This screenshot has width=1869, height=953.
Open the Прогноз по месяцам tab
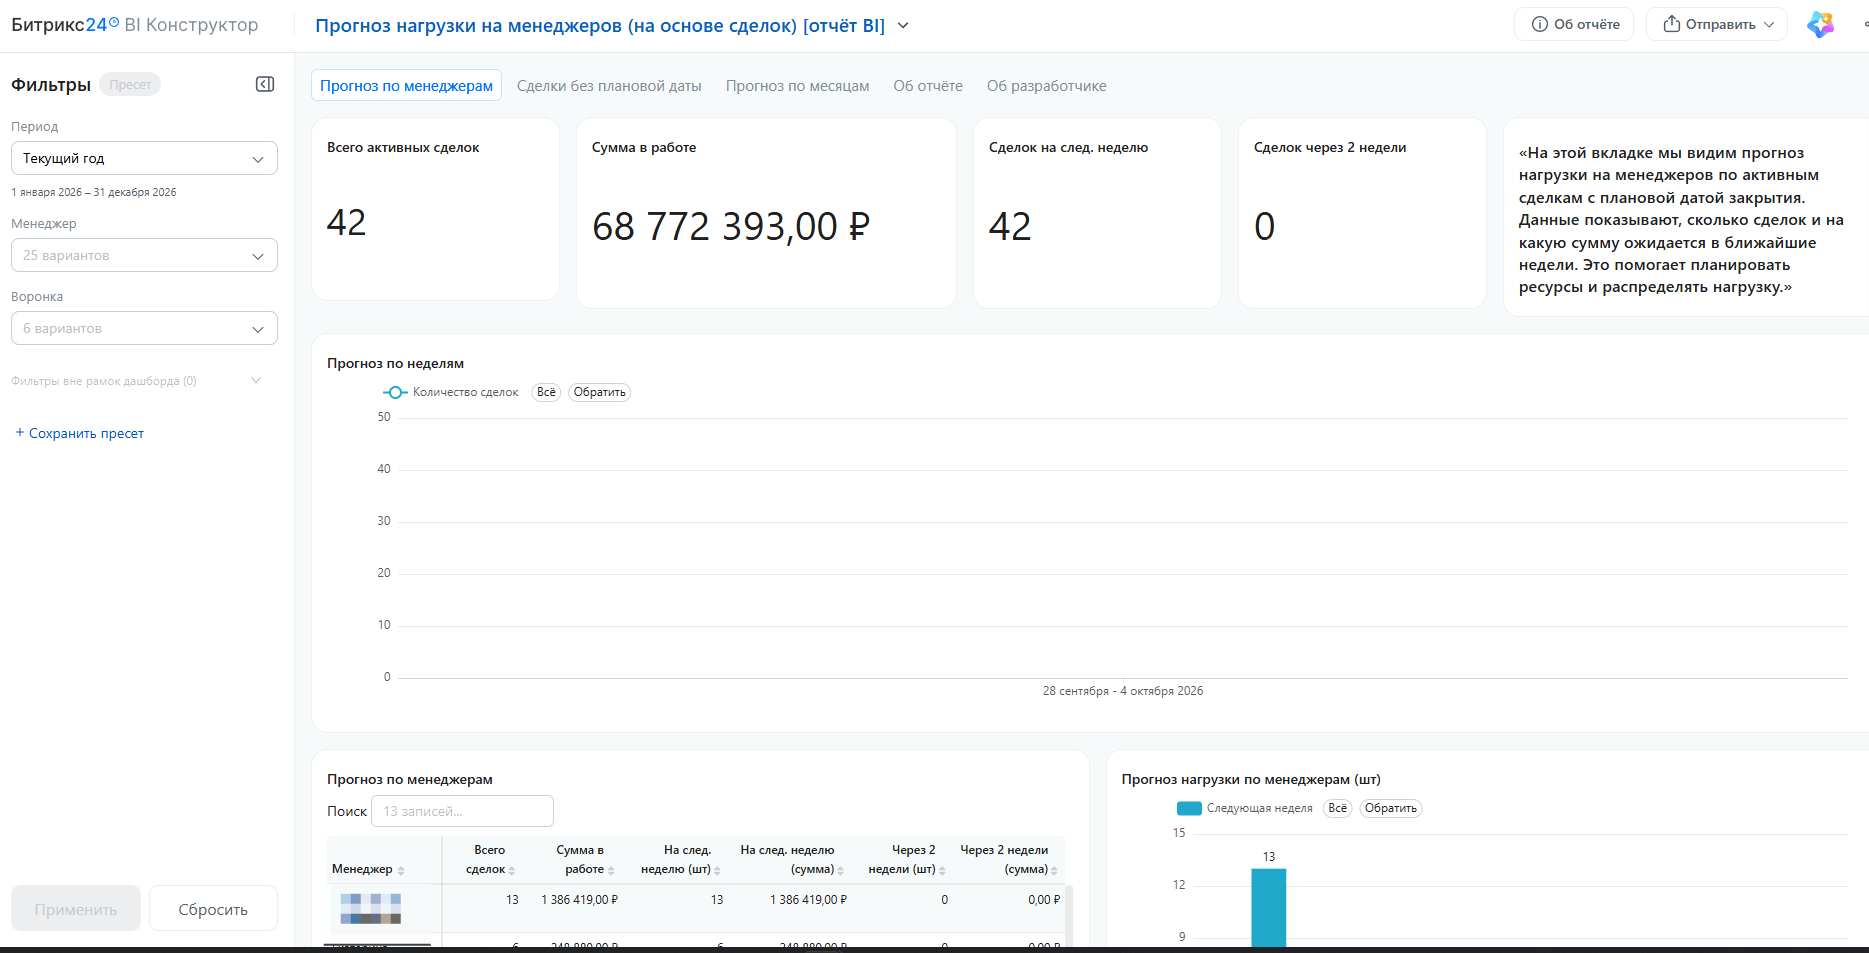pyautogui.click(x=797, y=86)
